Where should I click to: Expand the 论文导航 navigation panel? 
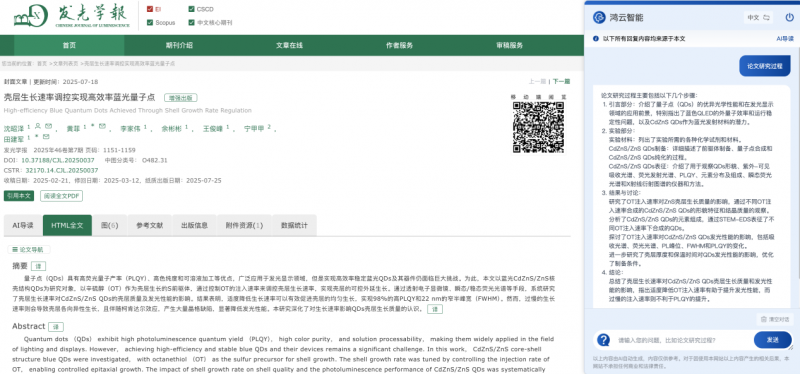point(29,250)
